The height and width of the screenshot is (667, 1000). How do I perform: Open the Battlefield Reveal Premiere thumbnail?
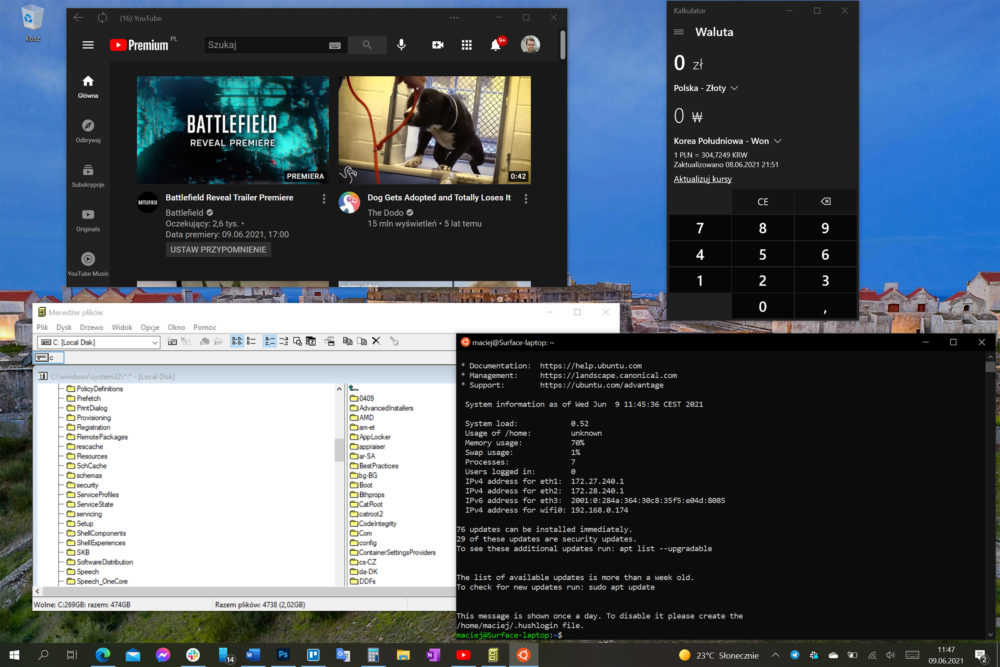tap(233, 130)
